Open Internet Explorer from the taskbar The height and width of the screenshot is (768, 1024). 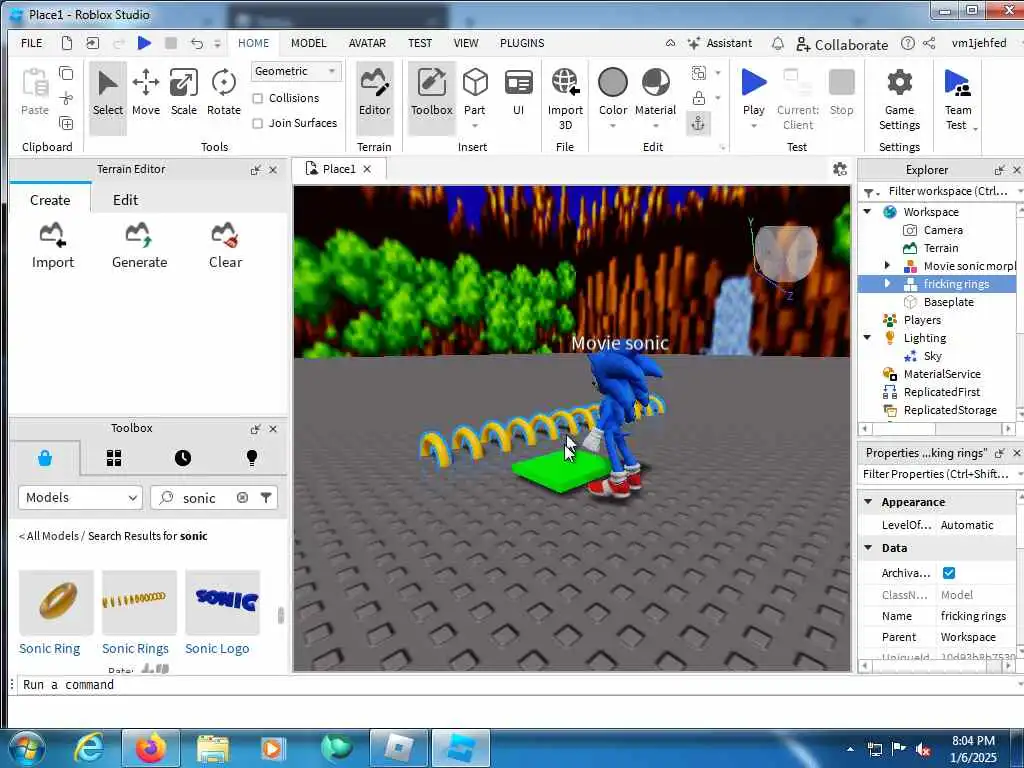pos(89,748)
